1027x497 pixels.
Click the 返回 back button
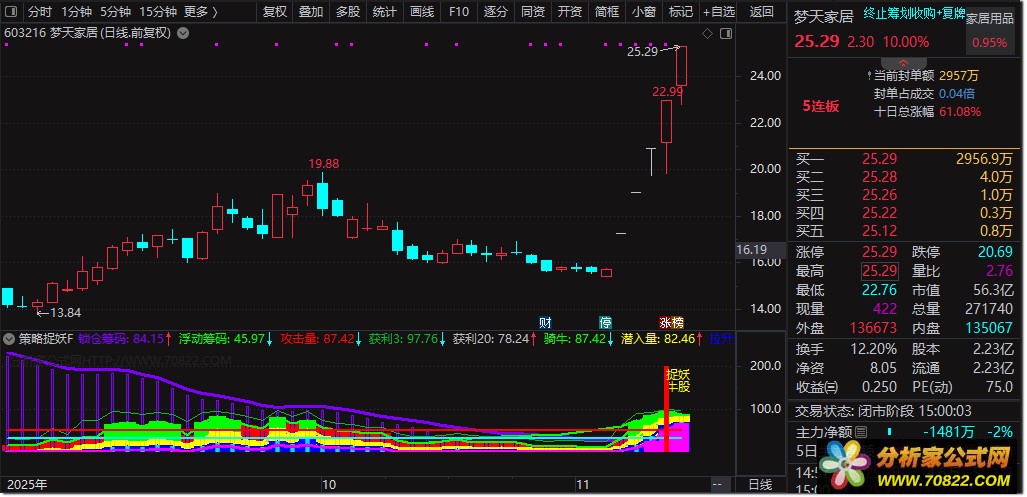click(x=761, y=12)
